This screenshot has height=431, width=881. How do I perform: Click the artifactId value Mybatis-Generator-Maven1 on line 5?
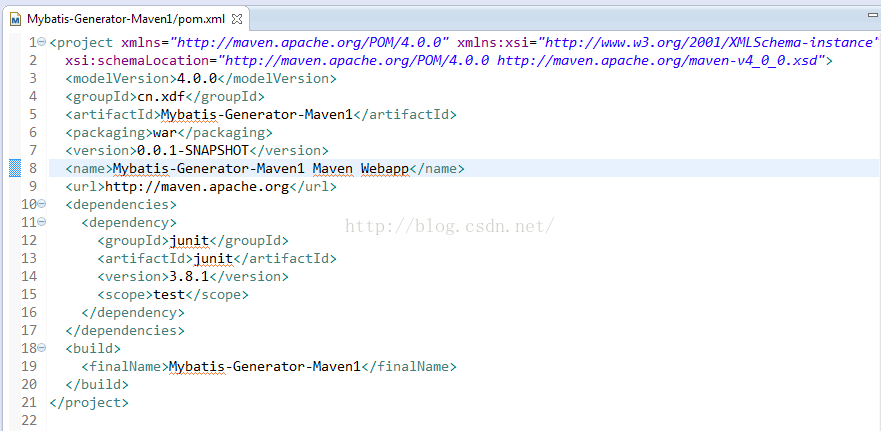tap(257, 114)
